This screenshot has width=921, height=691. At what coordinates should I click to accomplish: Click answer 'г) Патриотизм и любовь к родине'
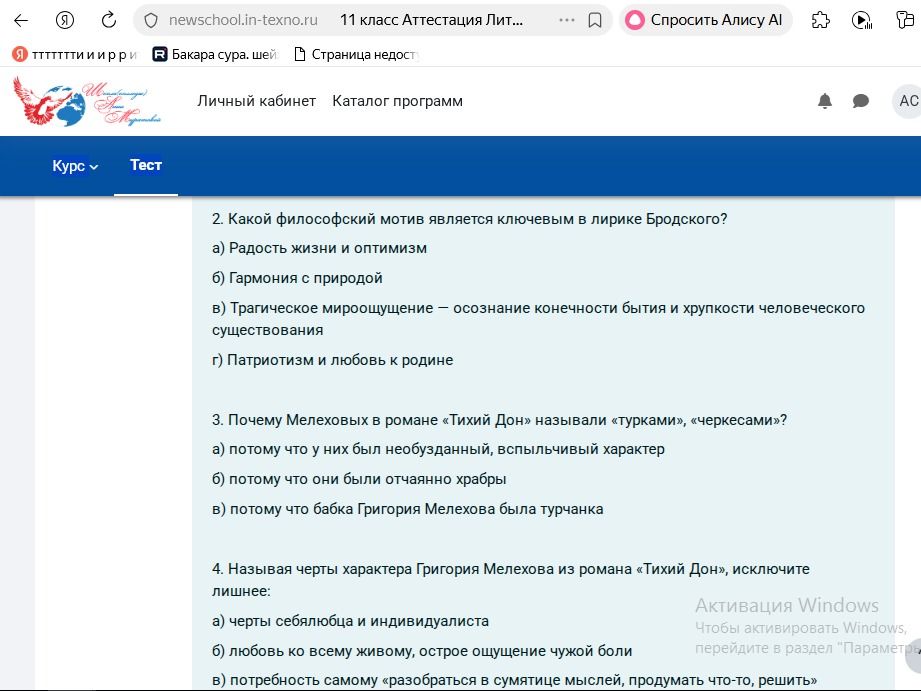332,360
